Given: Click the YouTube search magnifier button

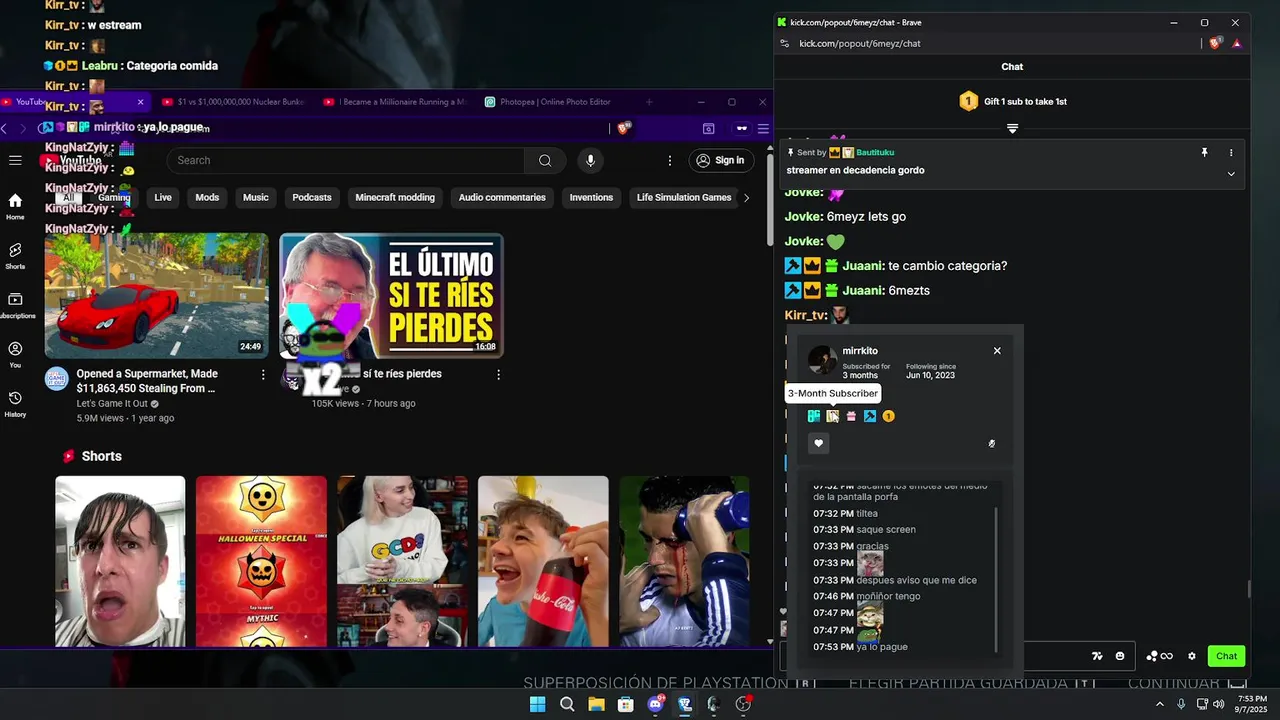Looking at the screenshot, I should 545,160.
